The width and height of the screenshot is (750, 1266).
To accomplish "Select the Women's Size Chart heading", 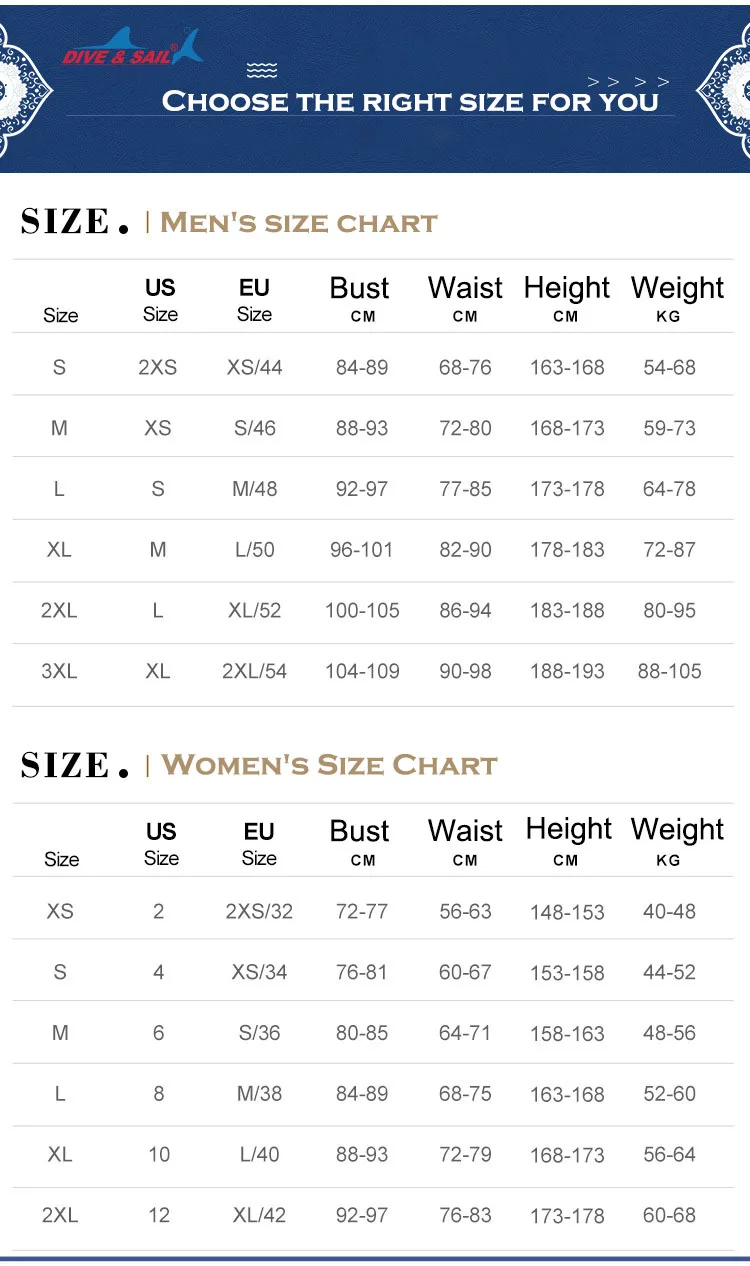I will 329,765.
